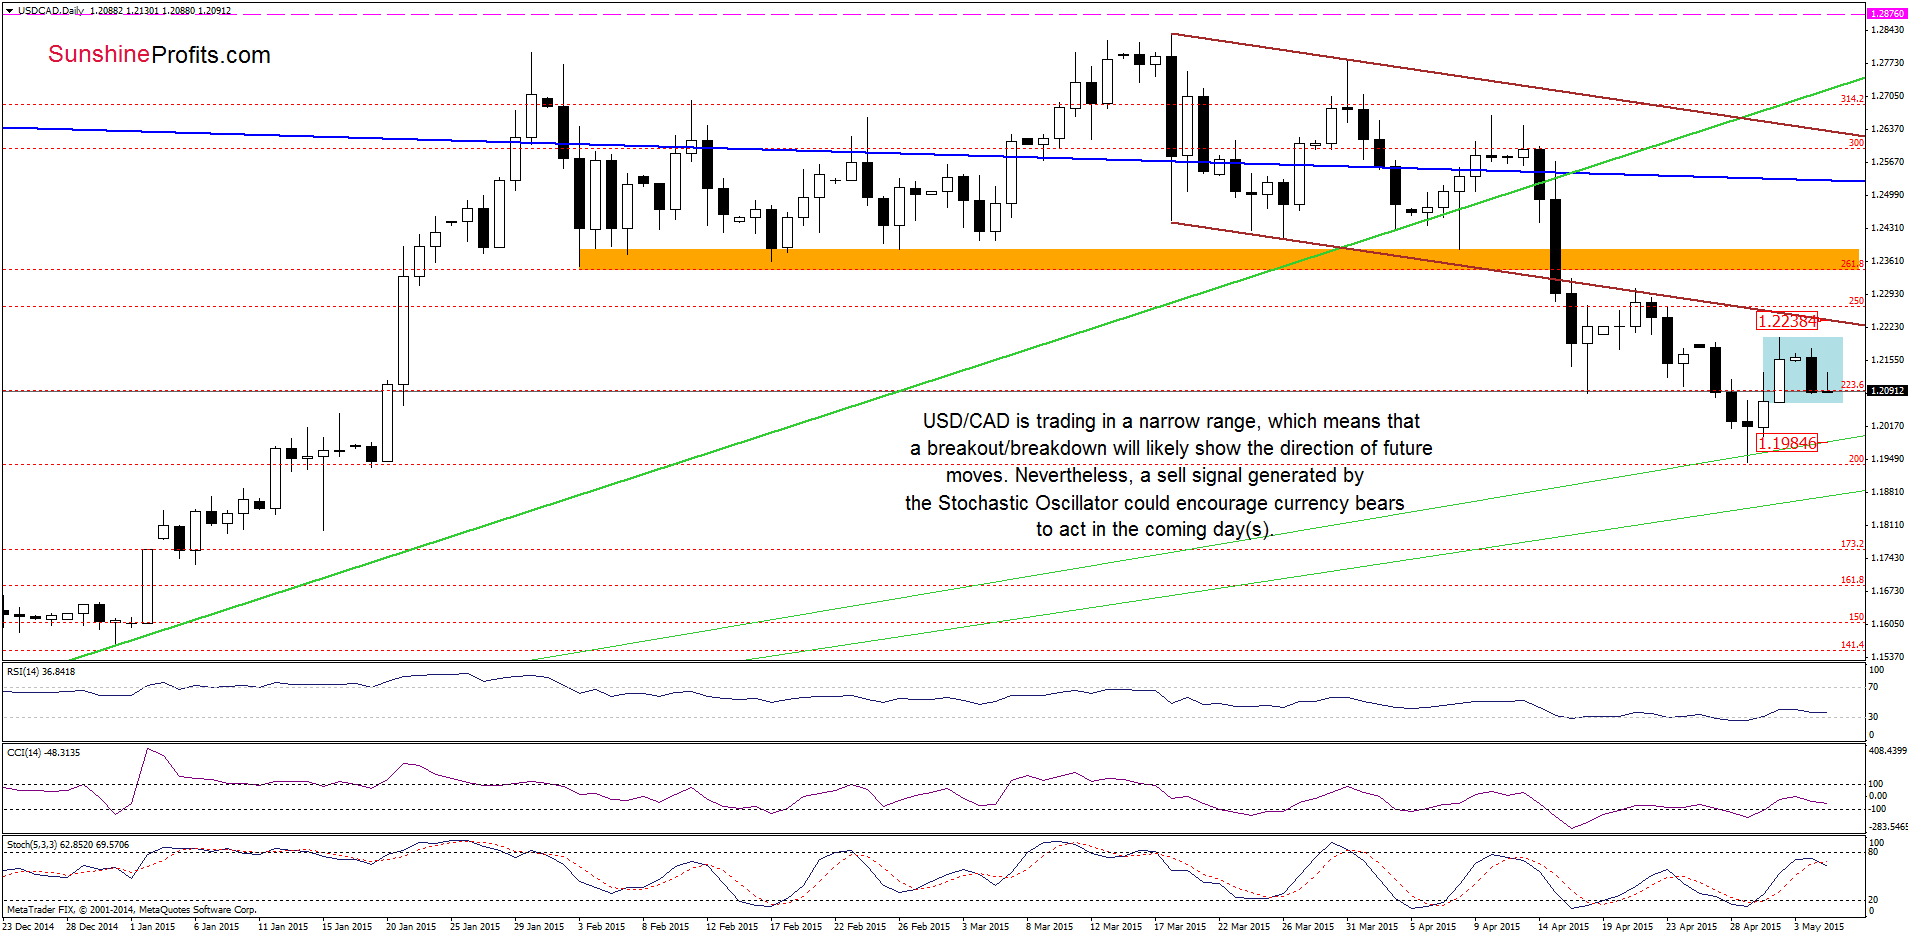Click the 20 Jan 2015 date label

[411, 927]
